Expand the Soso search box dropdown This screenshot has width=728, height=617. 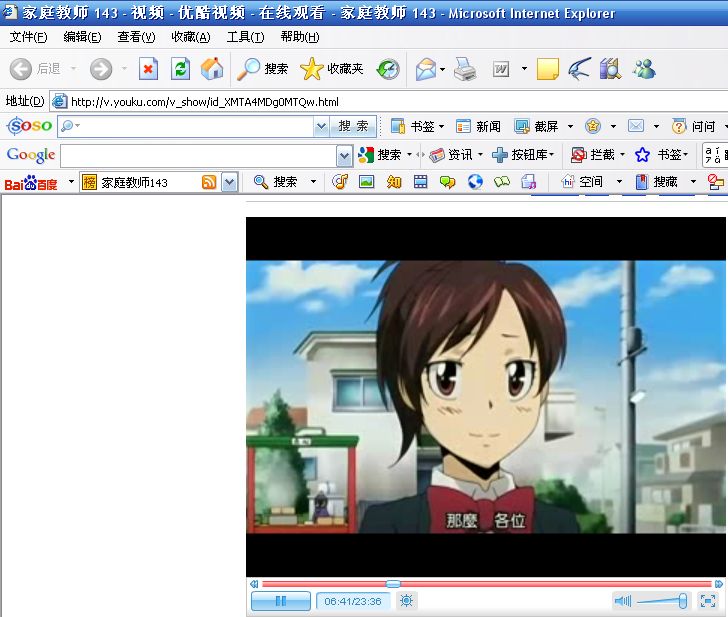[321, 126]
